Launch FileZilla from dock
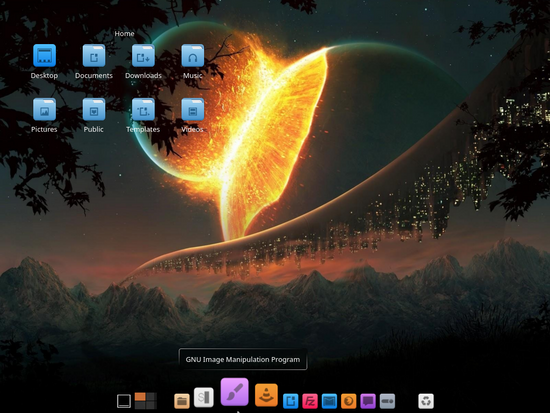 pyautogui.click(x=310, y=401)
